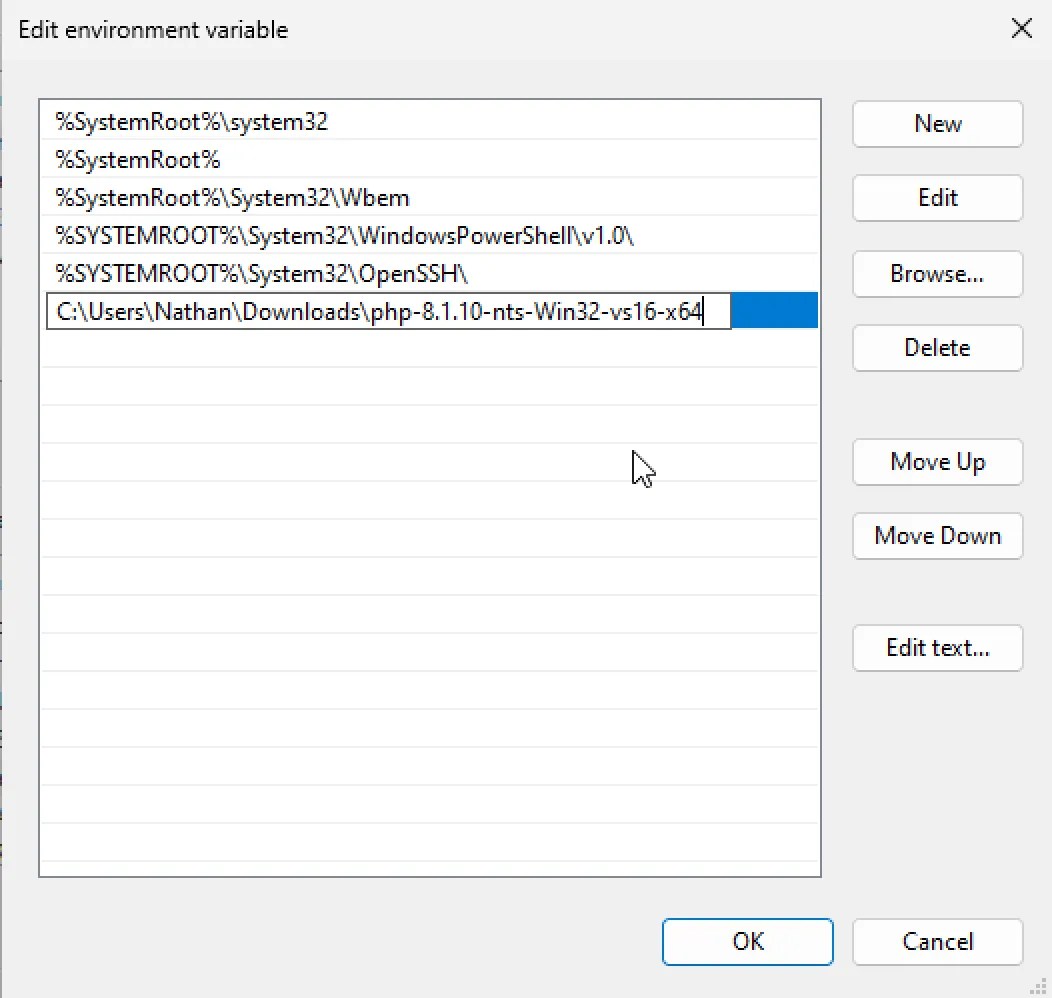
Task: Cancel the environment variable dialog
Action: [x=937, y=942]
